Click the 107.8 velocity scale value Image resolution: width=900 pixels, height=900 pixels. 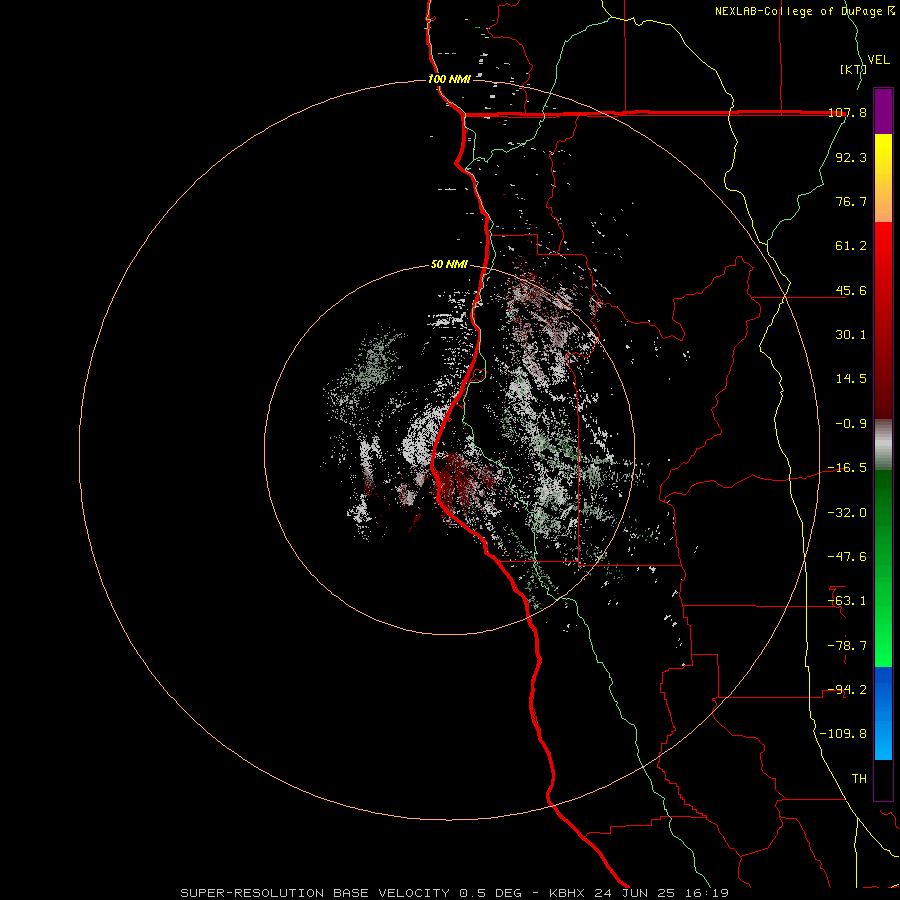click(847, 113)
